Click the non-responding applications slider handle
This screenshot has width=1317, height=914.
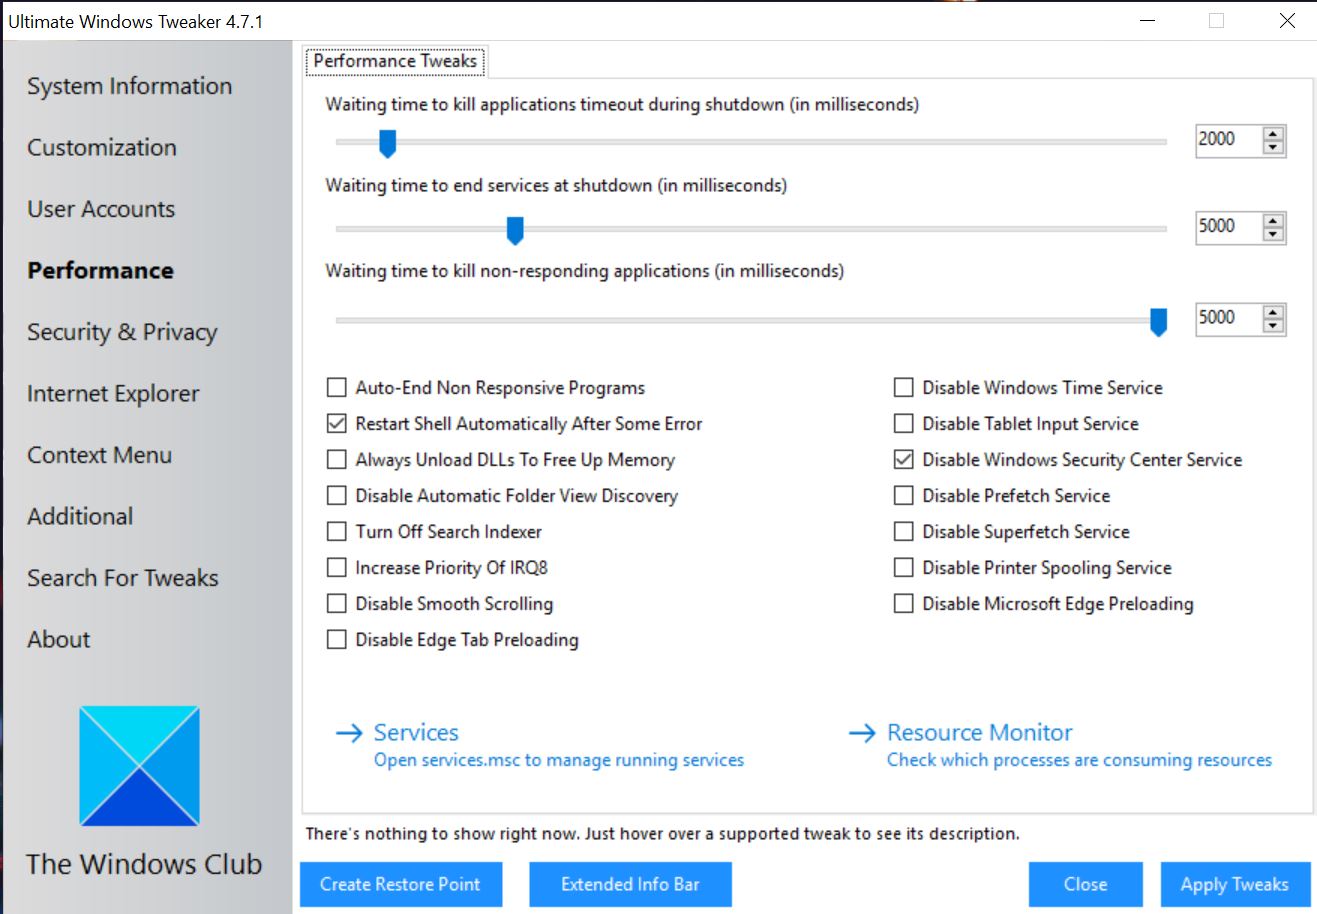(x=1159, y=322)
